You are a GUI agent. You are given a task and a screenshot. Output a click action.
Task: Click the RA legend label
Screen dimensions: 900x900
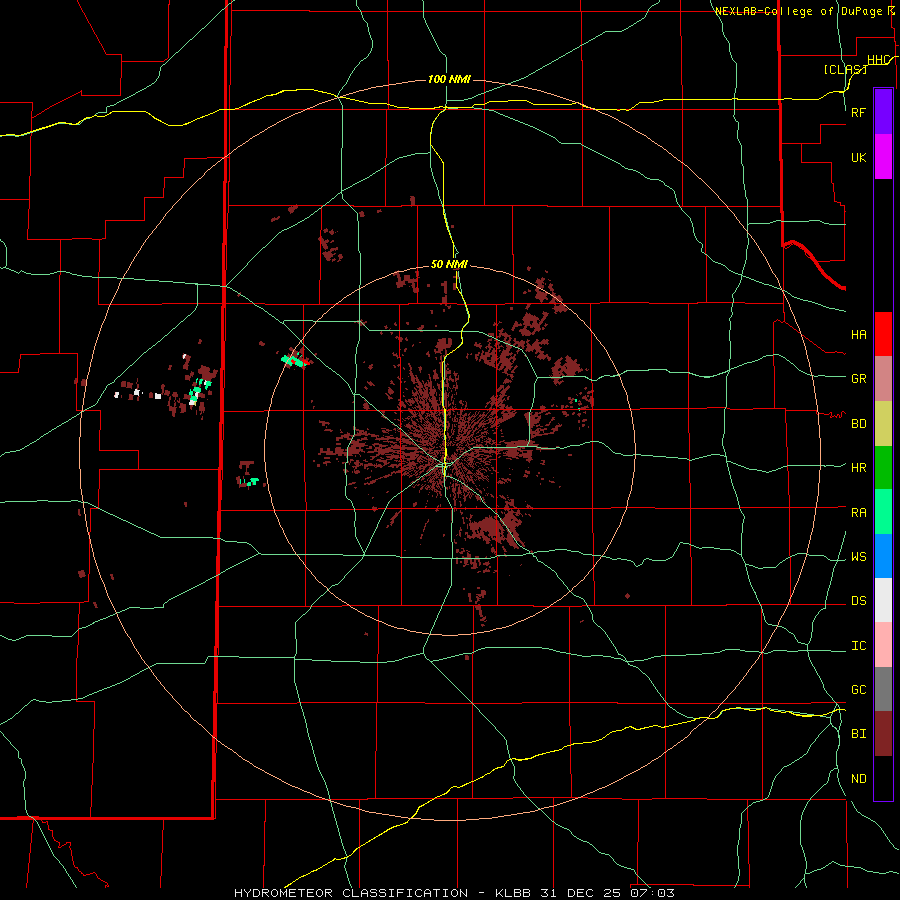[x=858, y=513]
